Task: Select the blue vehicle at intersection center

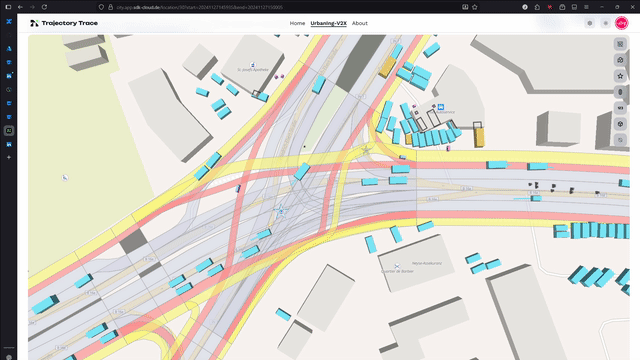Action: click(302, 171)
